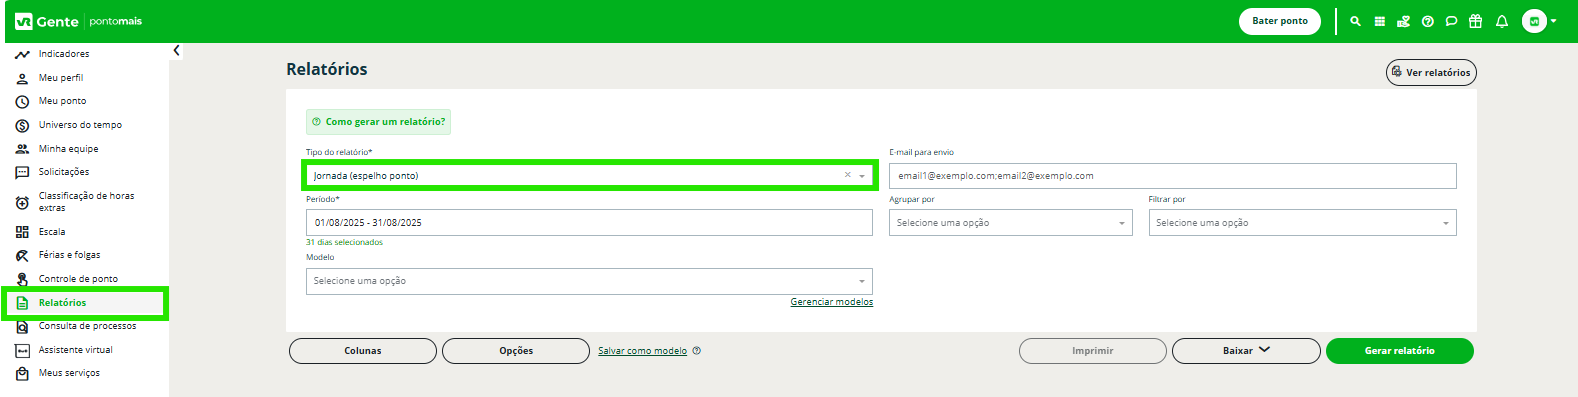The width and height of the screenshot is (1578, 397).
Task: Click the Universo do tempo coin icon
Action: pos(22,125)
